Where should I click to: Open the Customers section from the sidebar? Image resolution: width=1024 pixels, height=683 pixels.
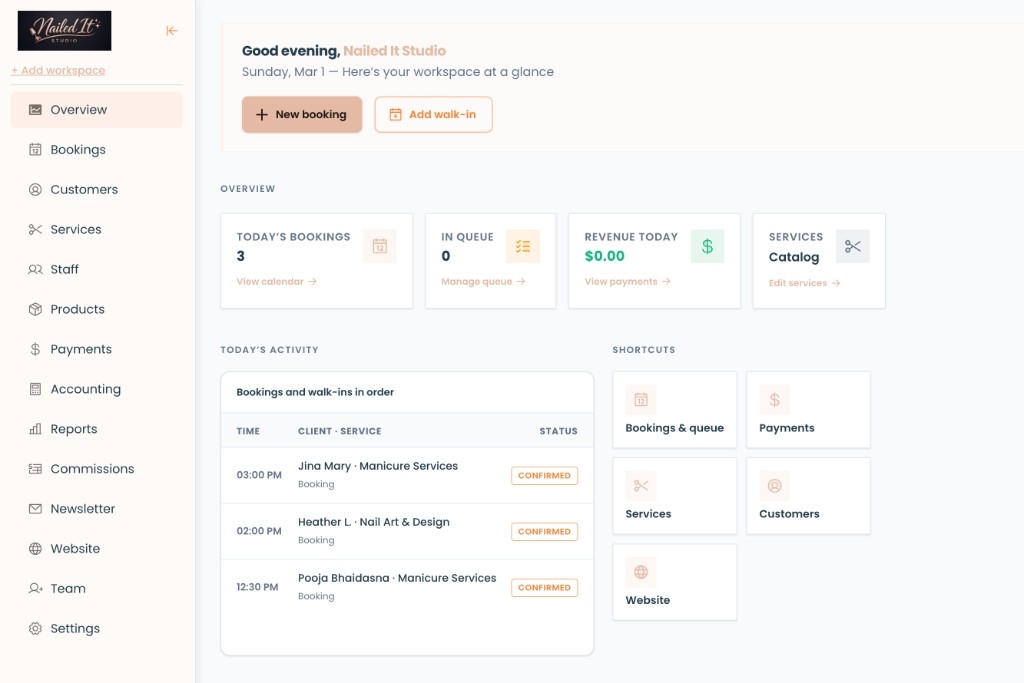[84, 189]
